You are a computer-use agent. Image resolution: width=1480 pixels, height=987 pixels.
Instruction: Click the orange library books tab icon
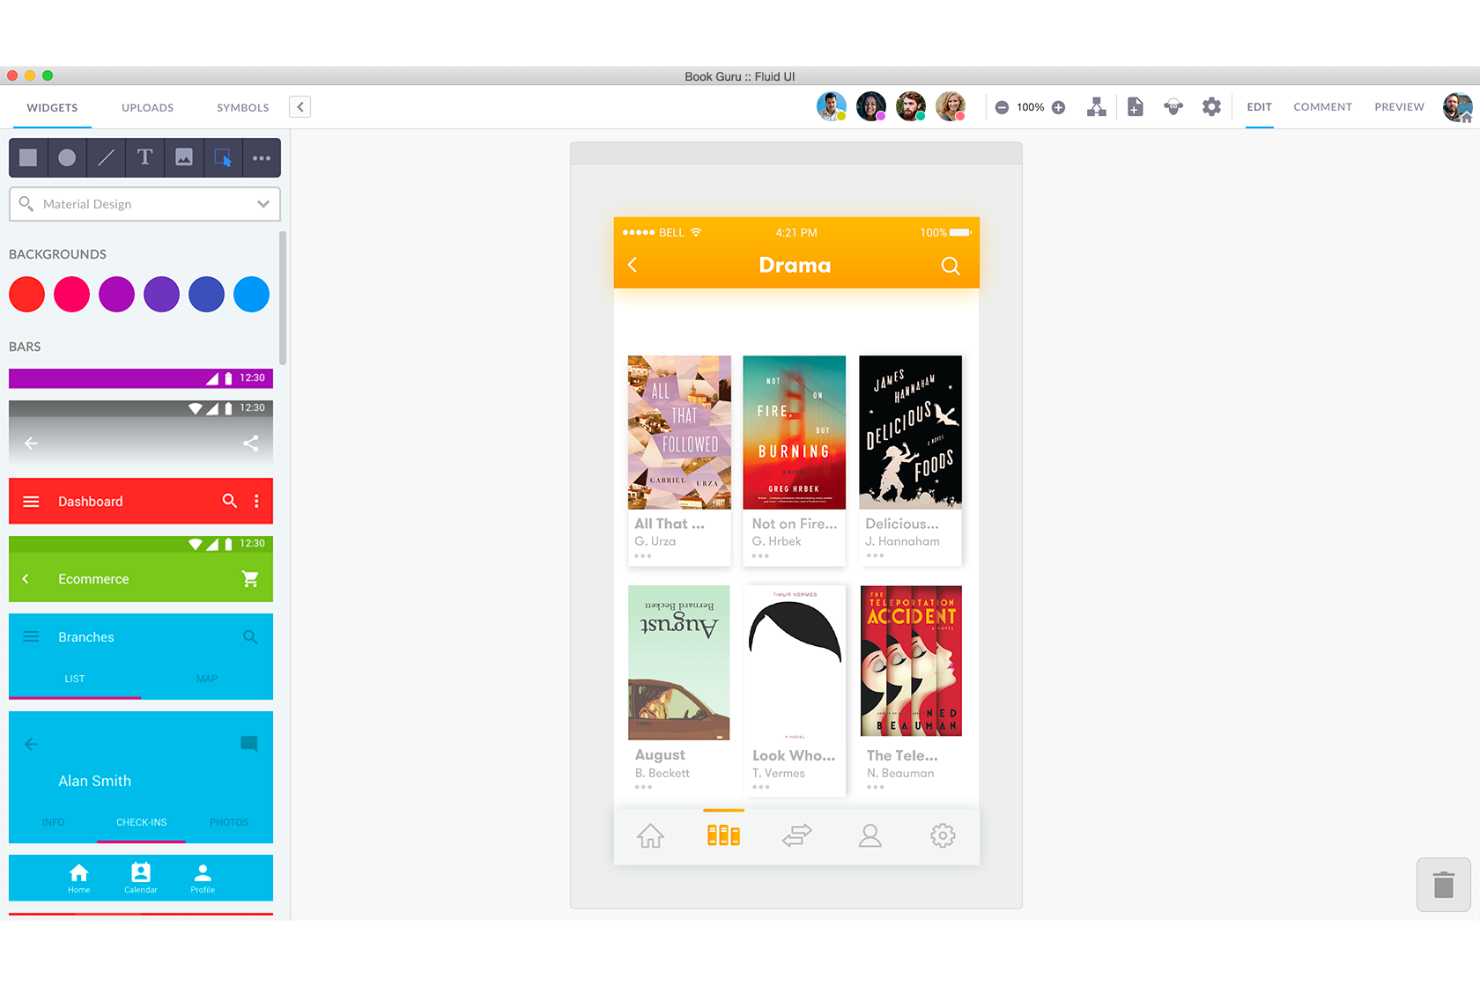[723, 835]
